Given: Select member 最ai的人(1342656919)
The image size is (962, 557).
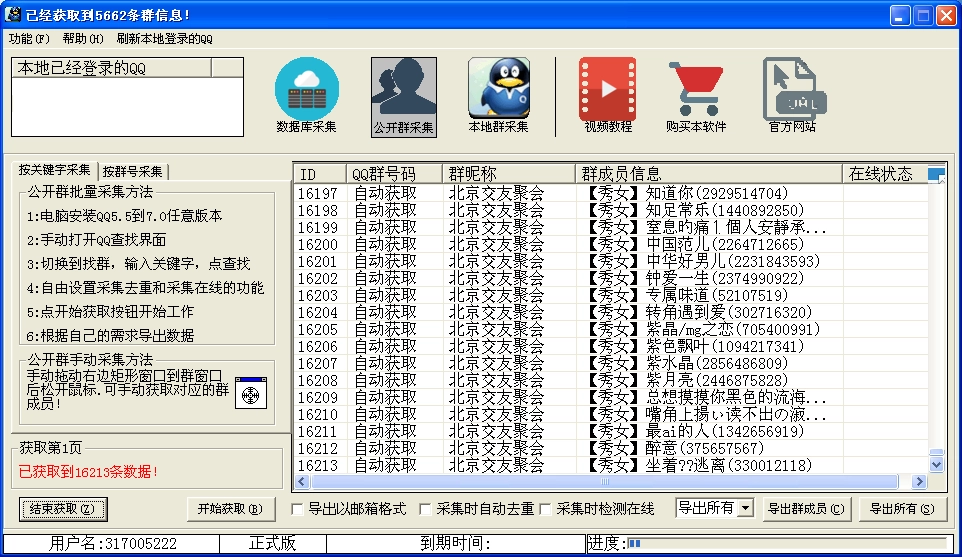Looking at the screenshot, I should coord(724,431).
